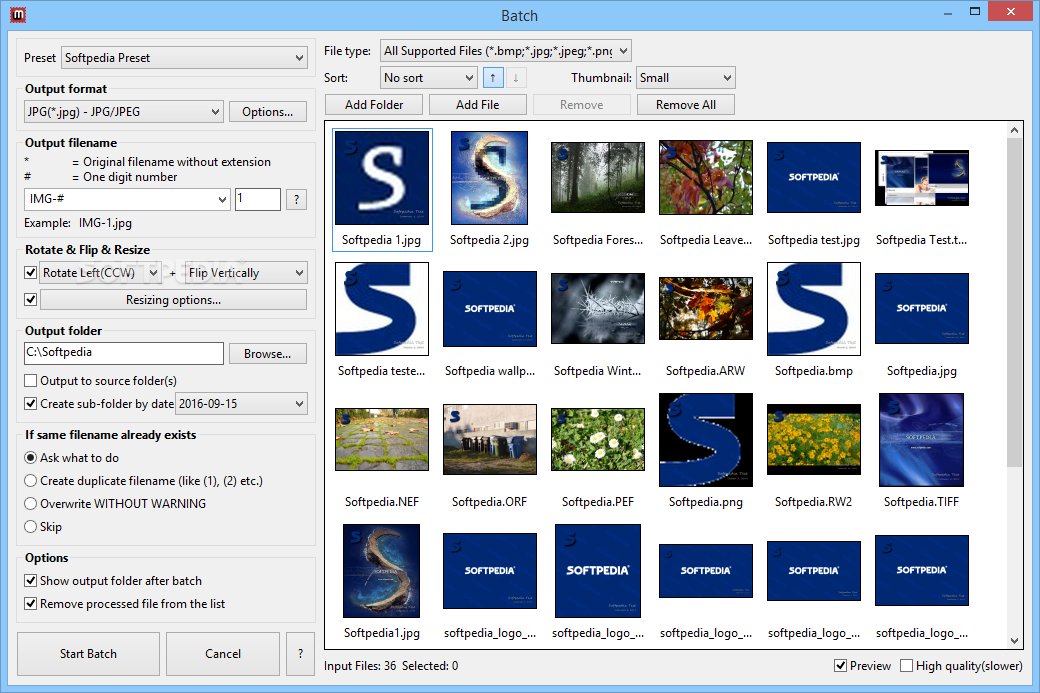Screen dimensions: 1040x693
Task: Check Output to source folder(s)
Action: click(x=31, y=381)
